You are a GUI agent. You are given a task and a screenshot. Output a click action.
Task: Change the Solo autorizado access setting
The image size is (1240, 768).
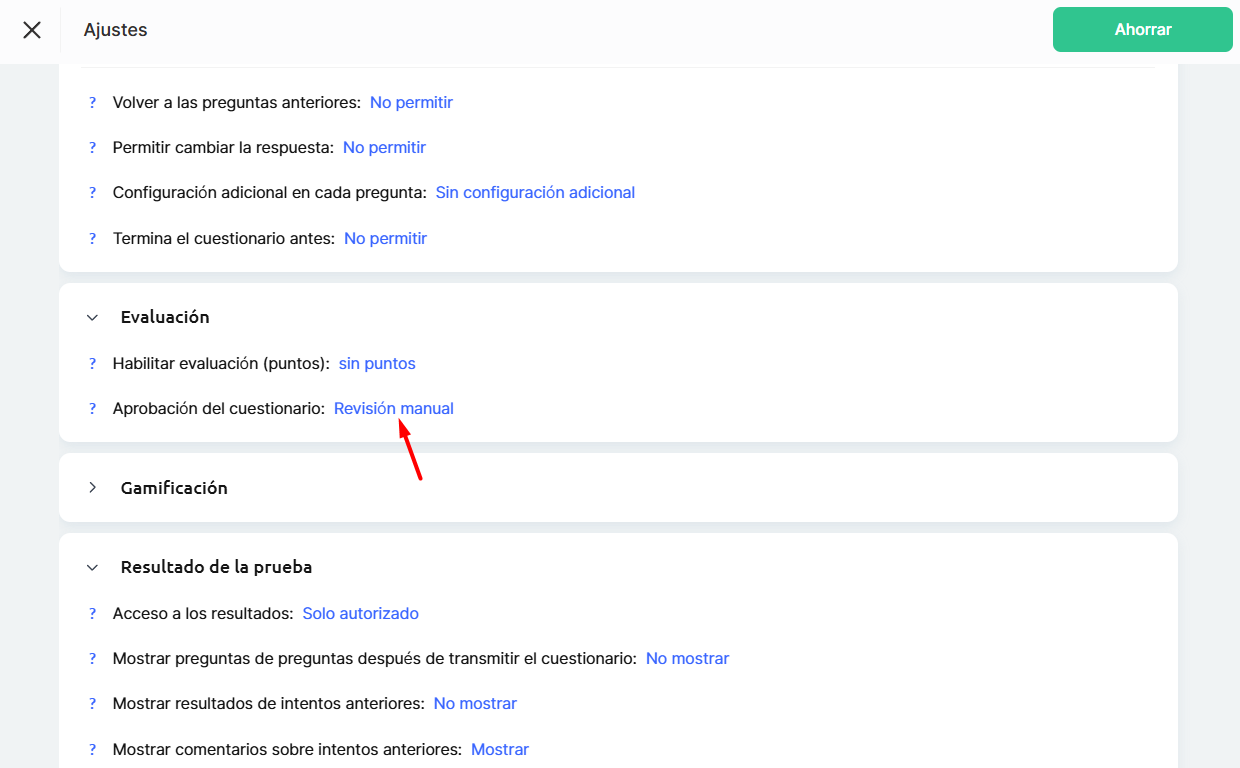pos(360,613)
